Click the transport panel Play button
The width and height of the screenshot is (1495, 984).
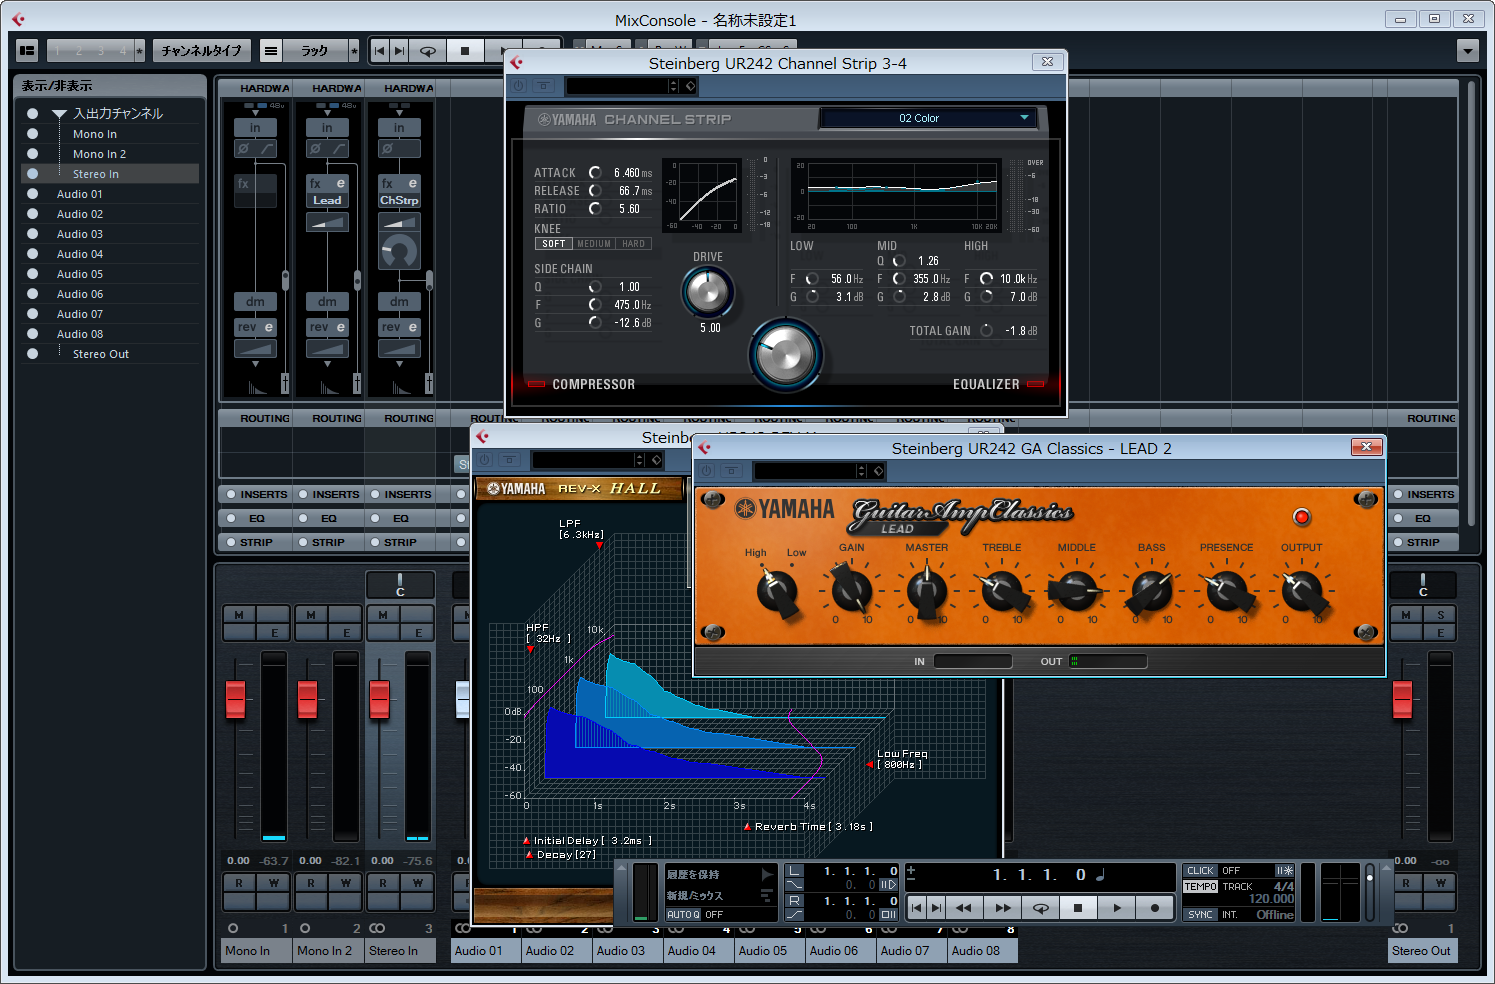pyautogui.click(x=1117, y=908)
